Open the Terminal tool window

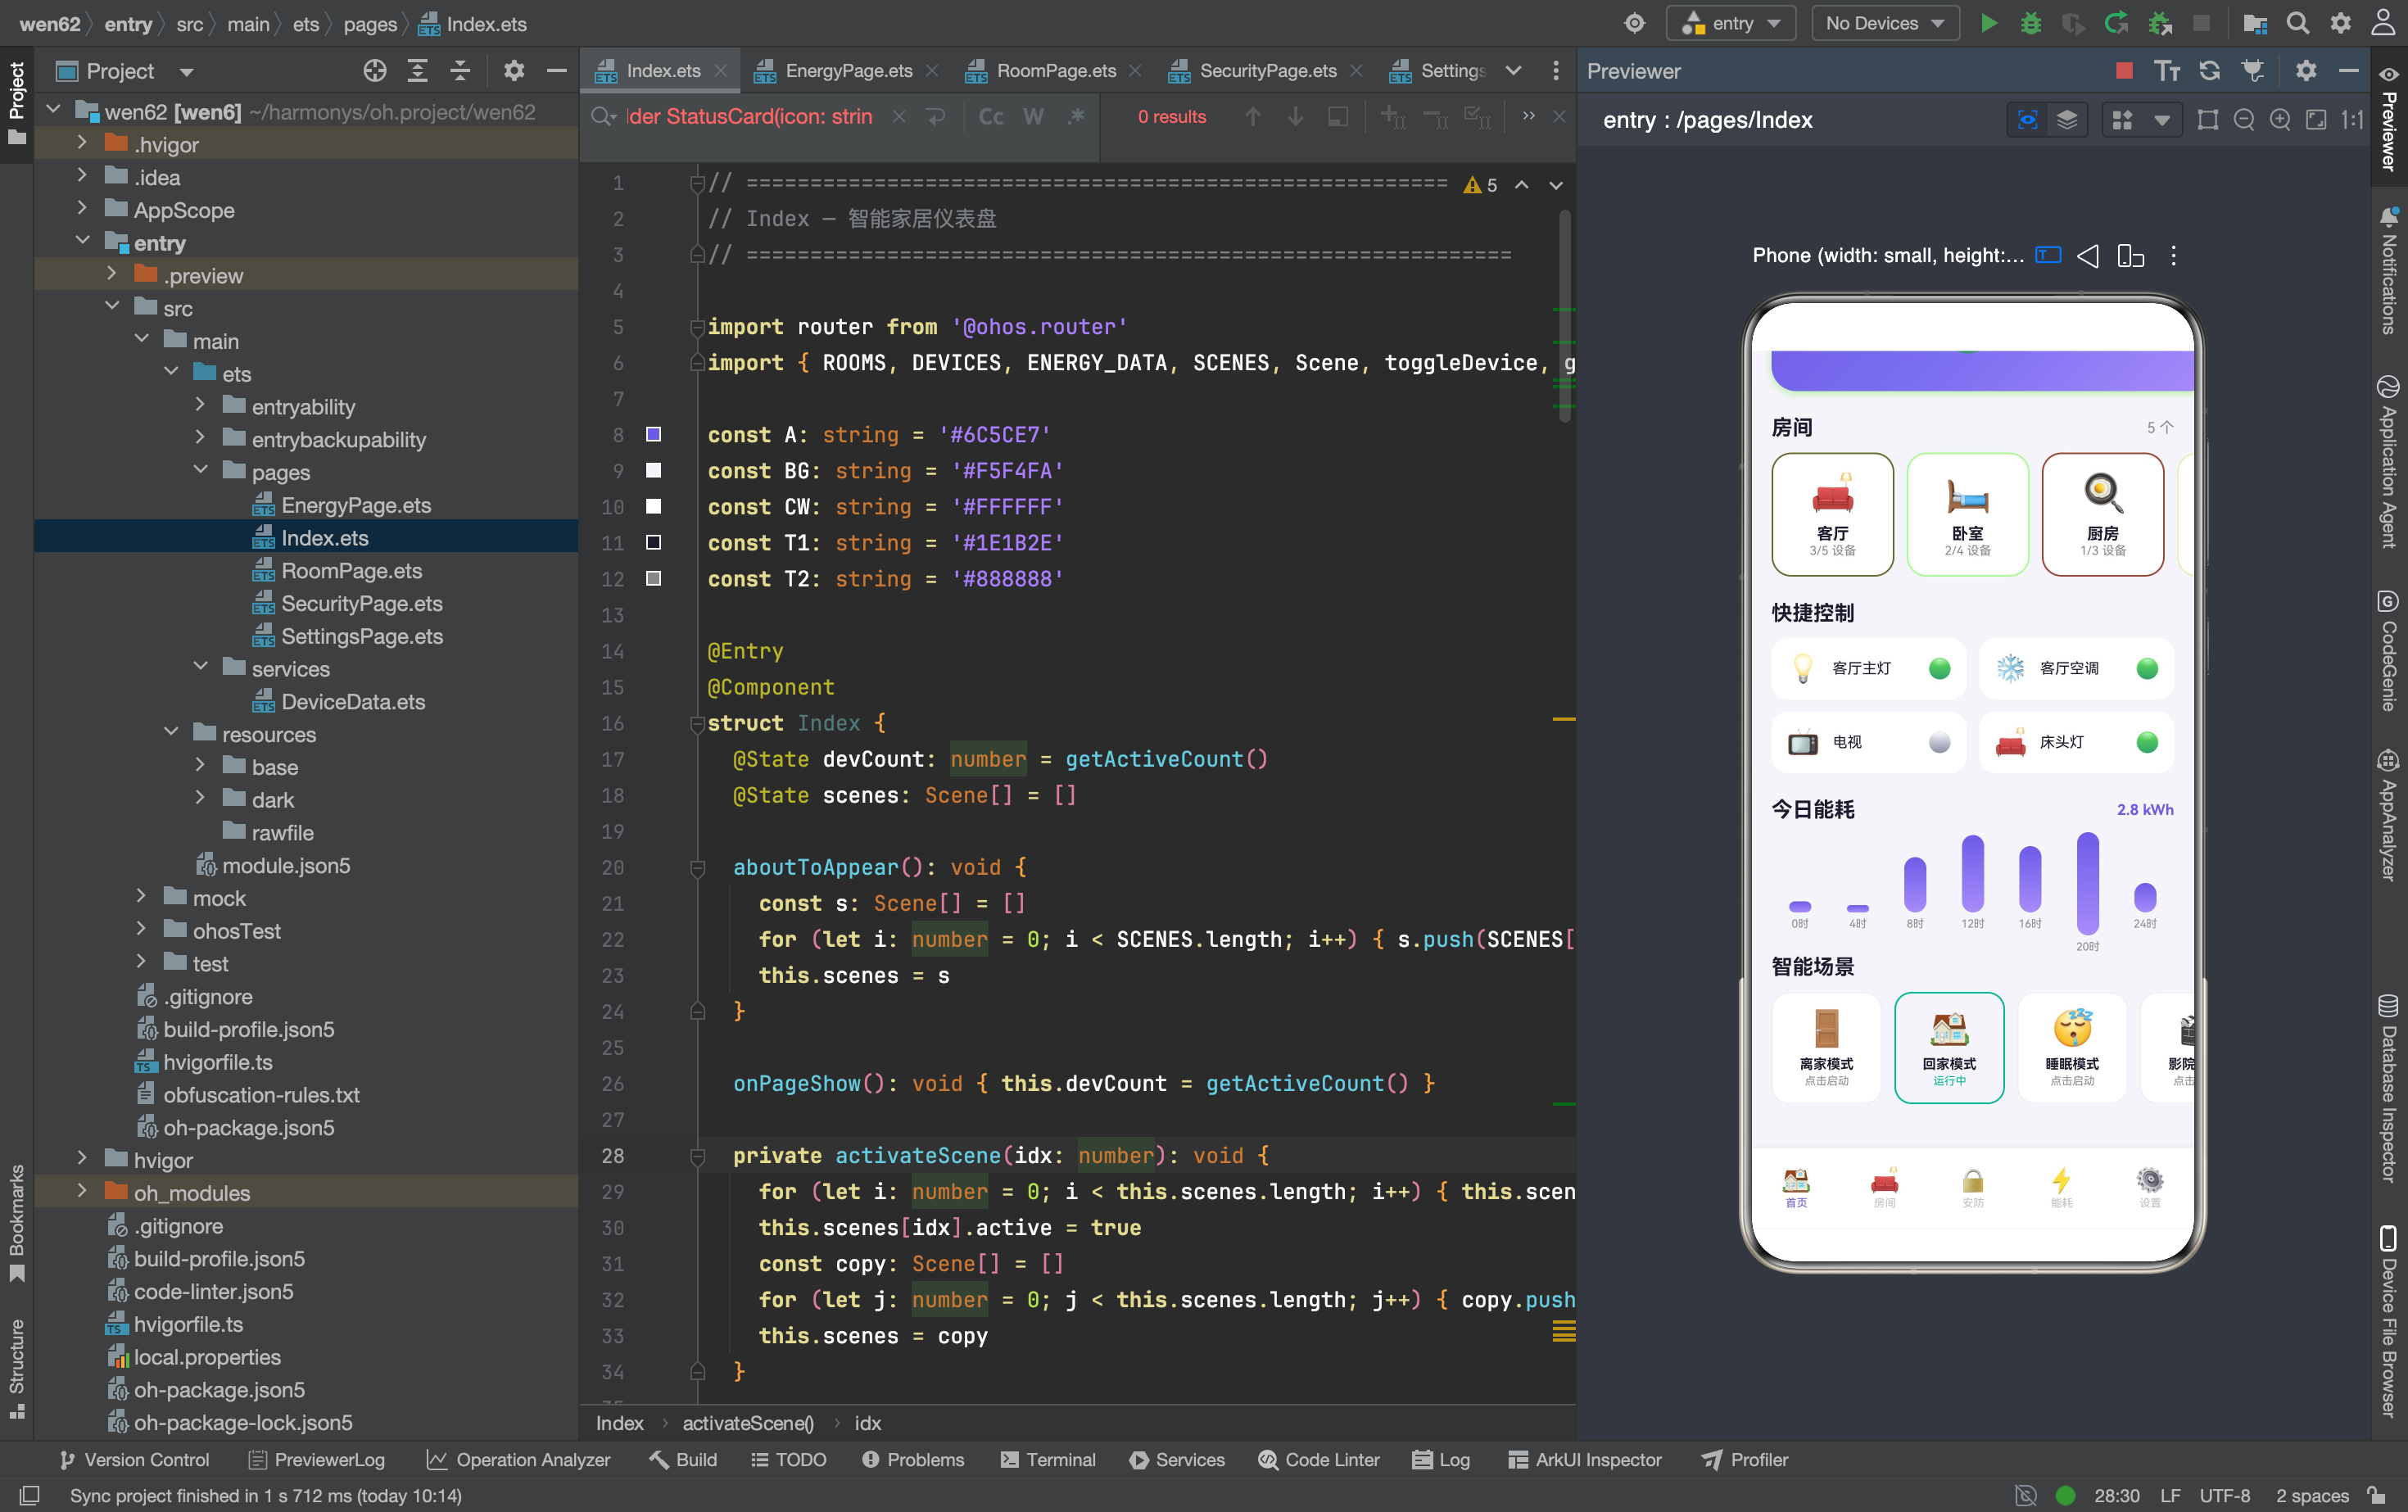coord(1048,1459)
